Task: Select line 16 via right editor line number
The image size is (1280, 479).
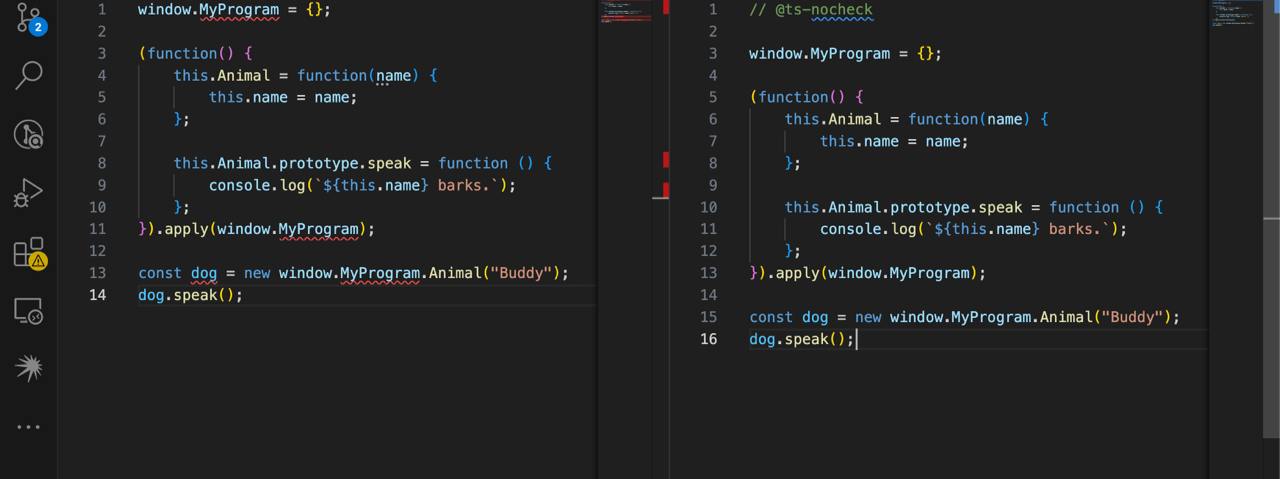Action: (x=708, y=339)
